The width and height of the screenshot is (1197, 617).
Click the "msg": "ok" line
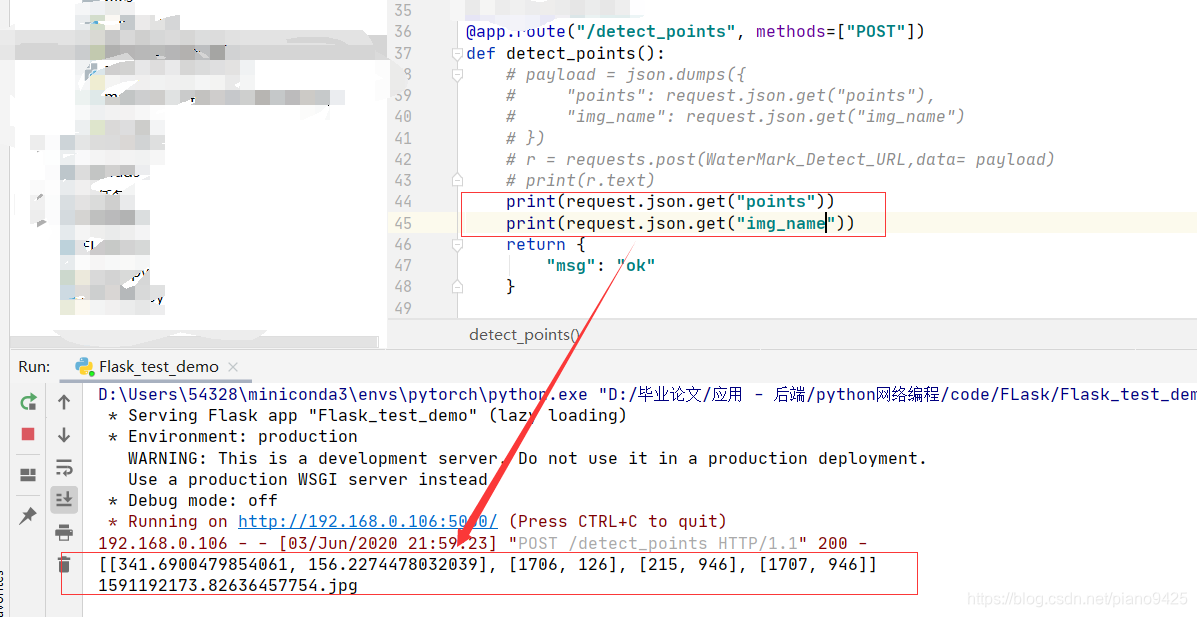click(601, 266)
